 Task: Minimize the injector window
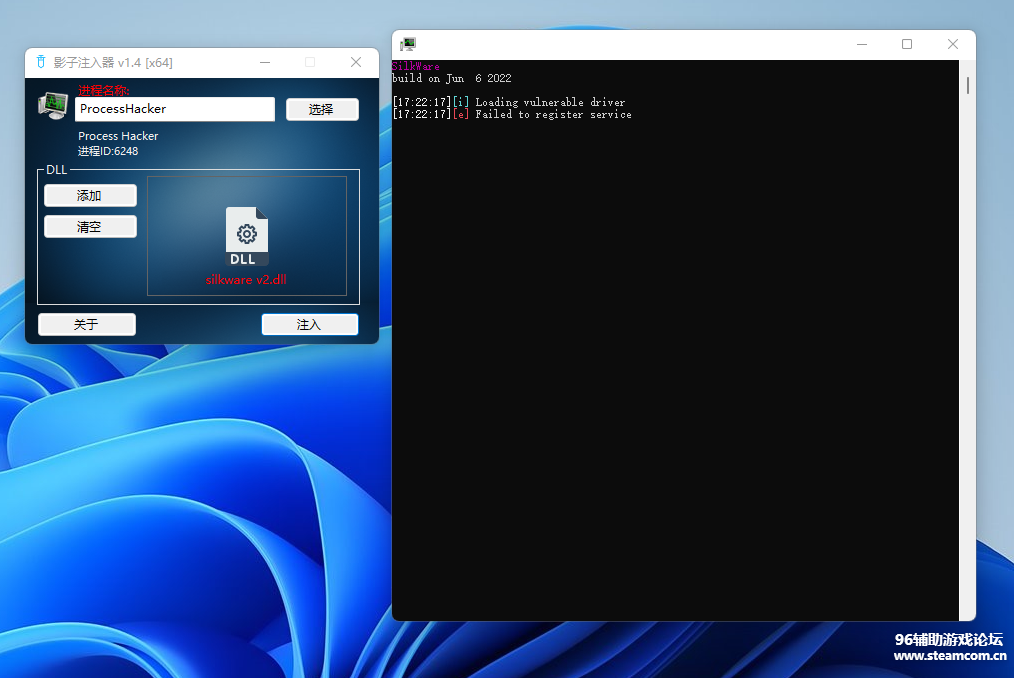[x=265, y=62]
